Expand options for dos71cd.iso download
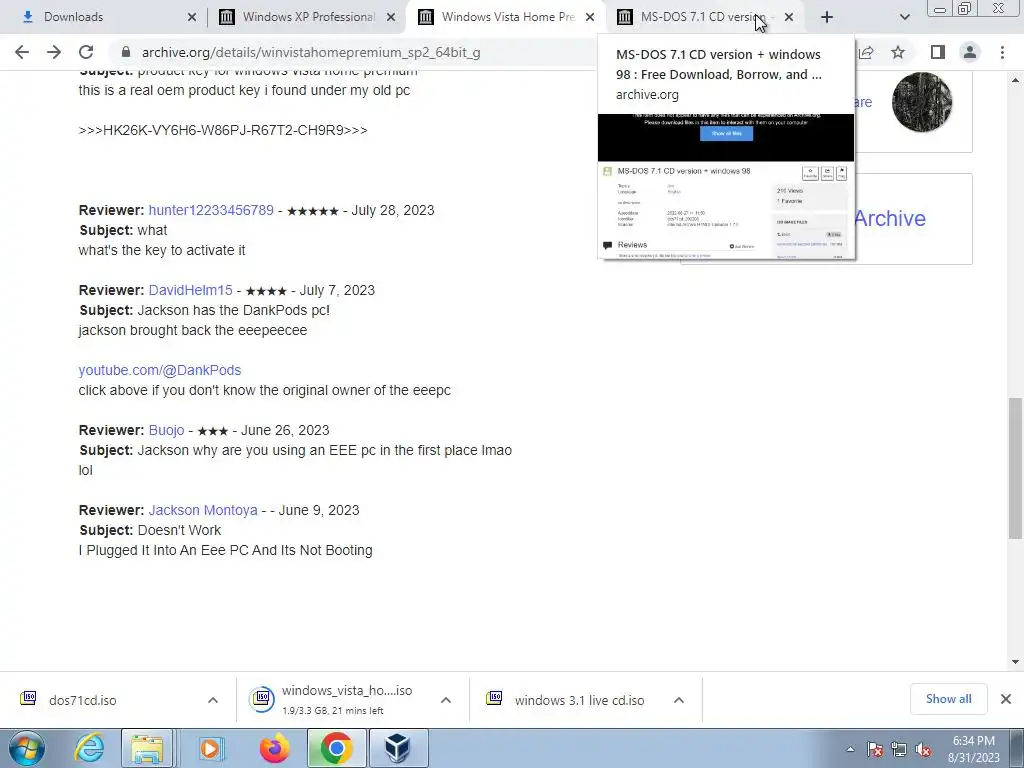Screen dimensions: 1024x768 point(213,700)
